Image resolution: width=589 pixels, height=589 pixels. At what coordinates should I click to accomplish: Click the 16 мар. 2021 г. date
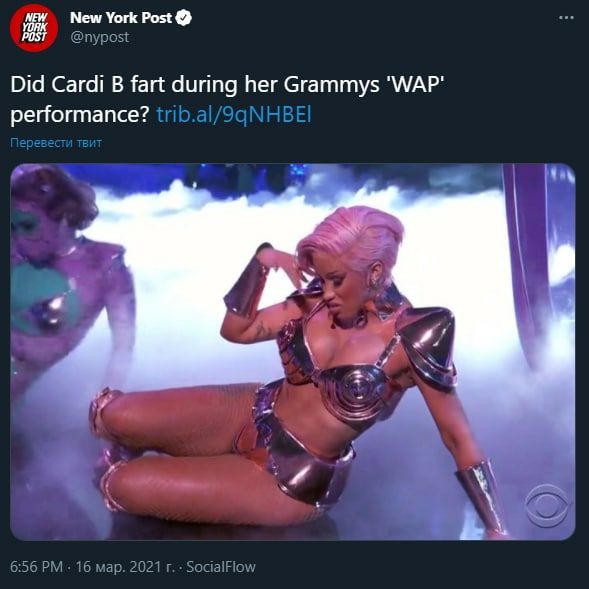pos(124,566)
